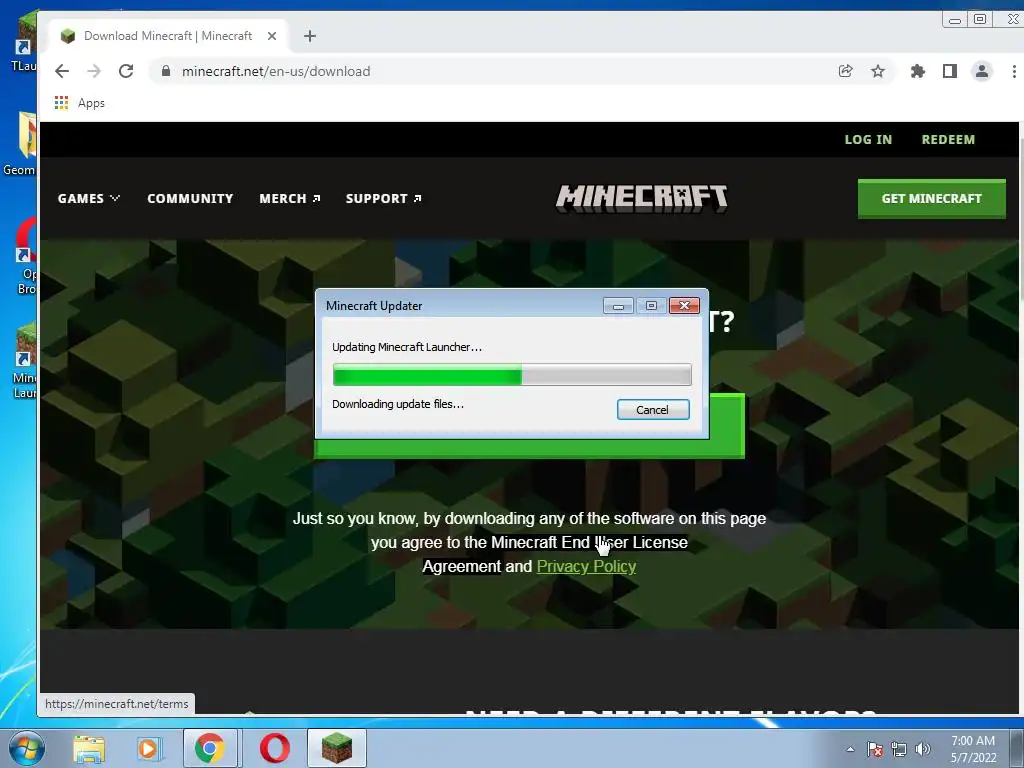Go back with Chrome's back arrow

[62, 71]
